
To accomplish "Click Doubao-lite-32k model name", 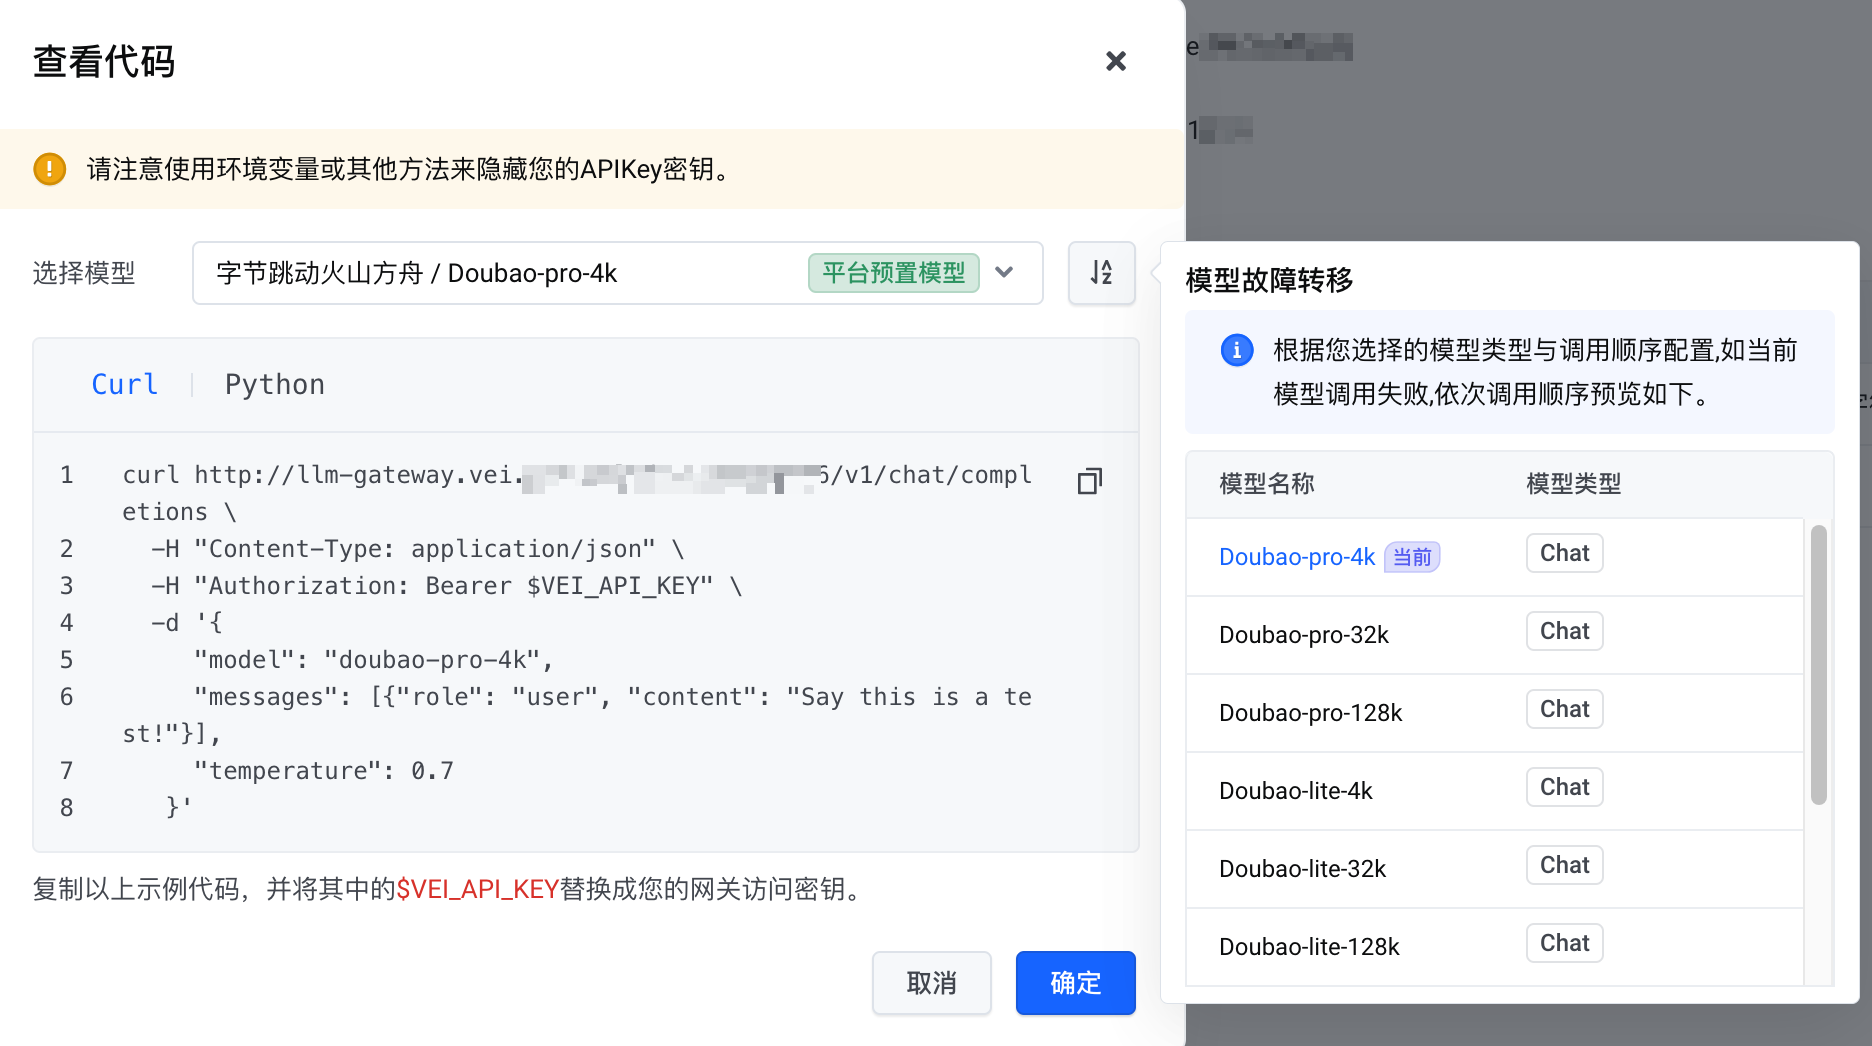I will [1303, 869].
